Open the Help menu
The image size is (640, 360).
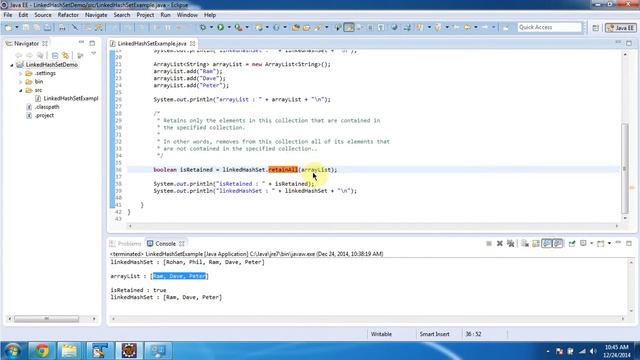click(210, 15)
